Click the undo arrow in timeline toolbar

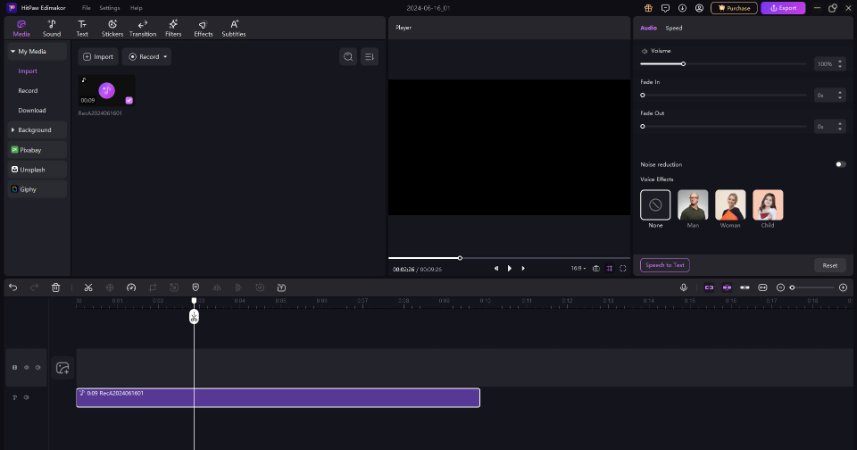click(13, 288)
